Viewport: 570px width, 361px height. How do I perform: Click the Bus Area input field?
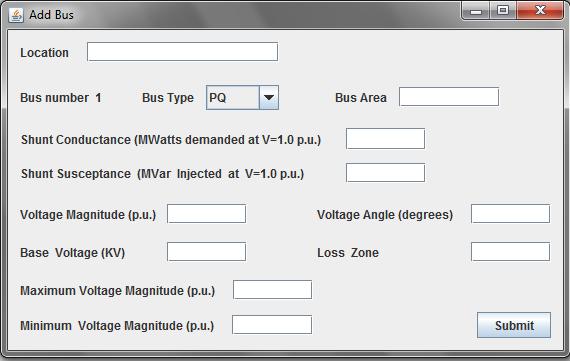(x=449, y=97)
